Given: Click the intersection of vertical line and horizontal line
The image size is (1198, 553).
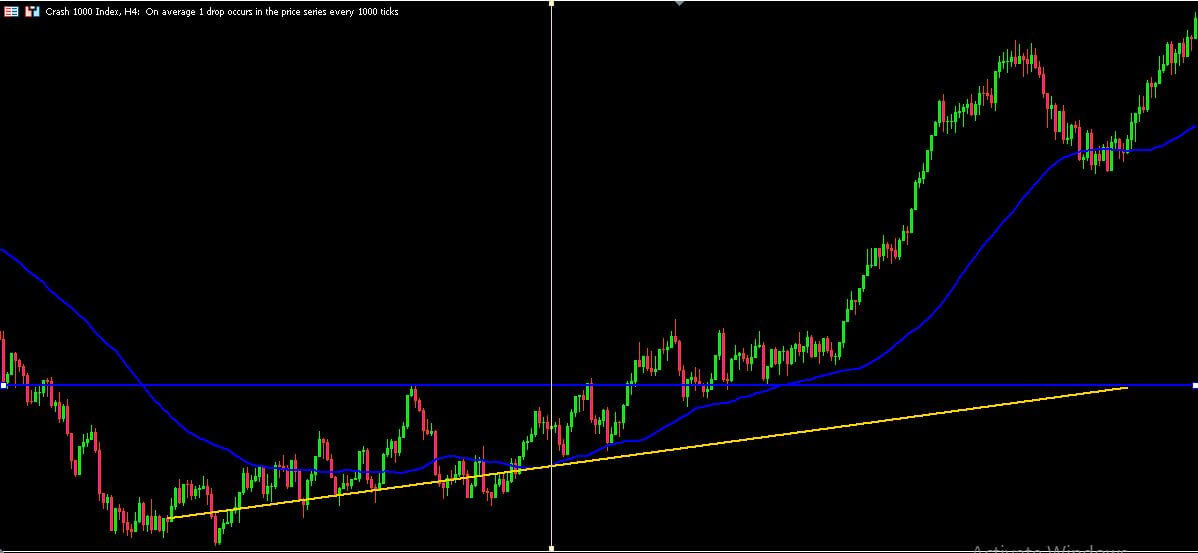Looking at the screenshot, I should click(x=552, y=385).
